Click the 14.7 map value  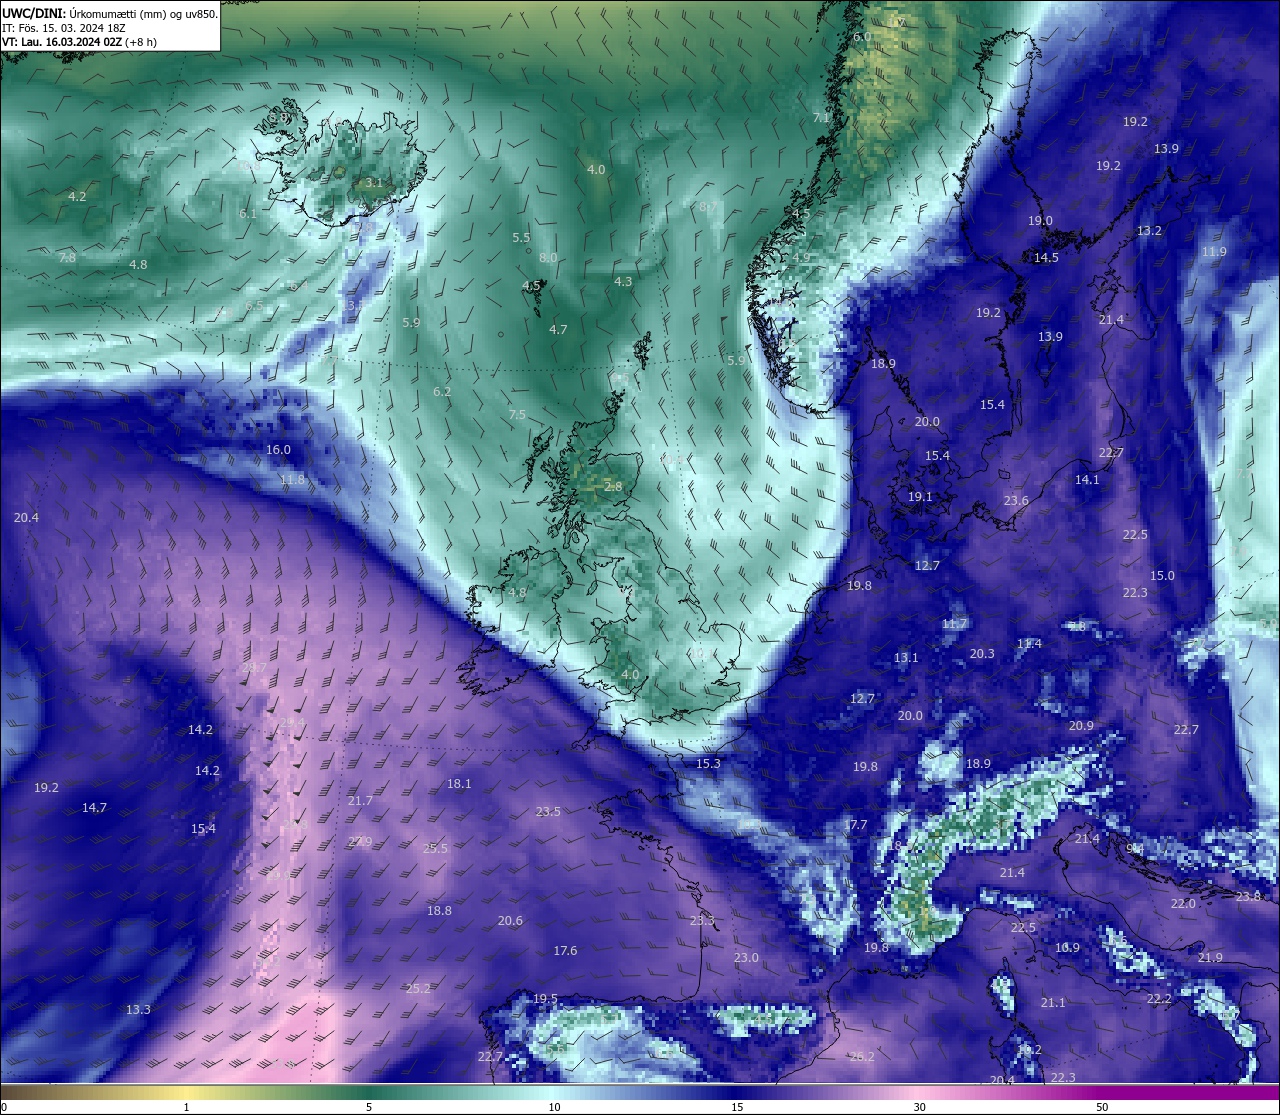point(94,808)
